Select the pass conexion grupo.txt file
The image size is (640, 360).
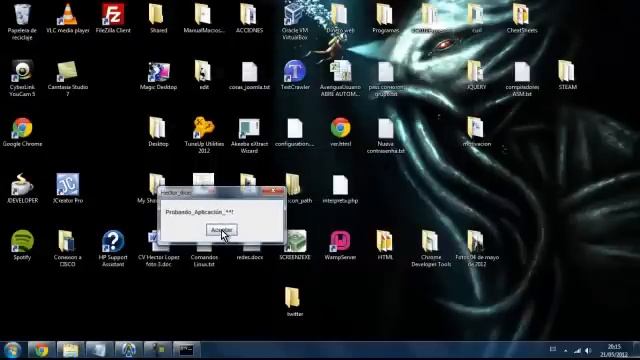pos(385,78)
